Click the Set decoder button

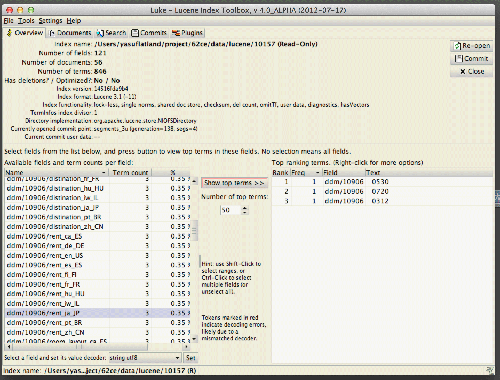(191, 358)
